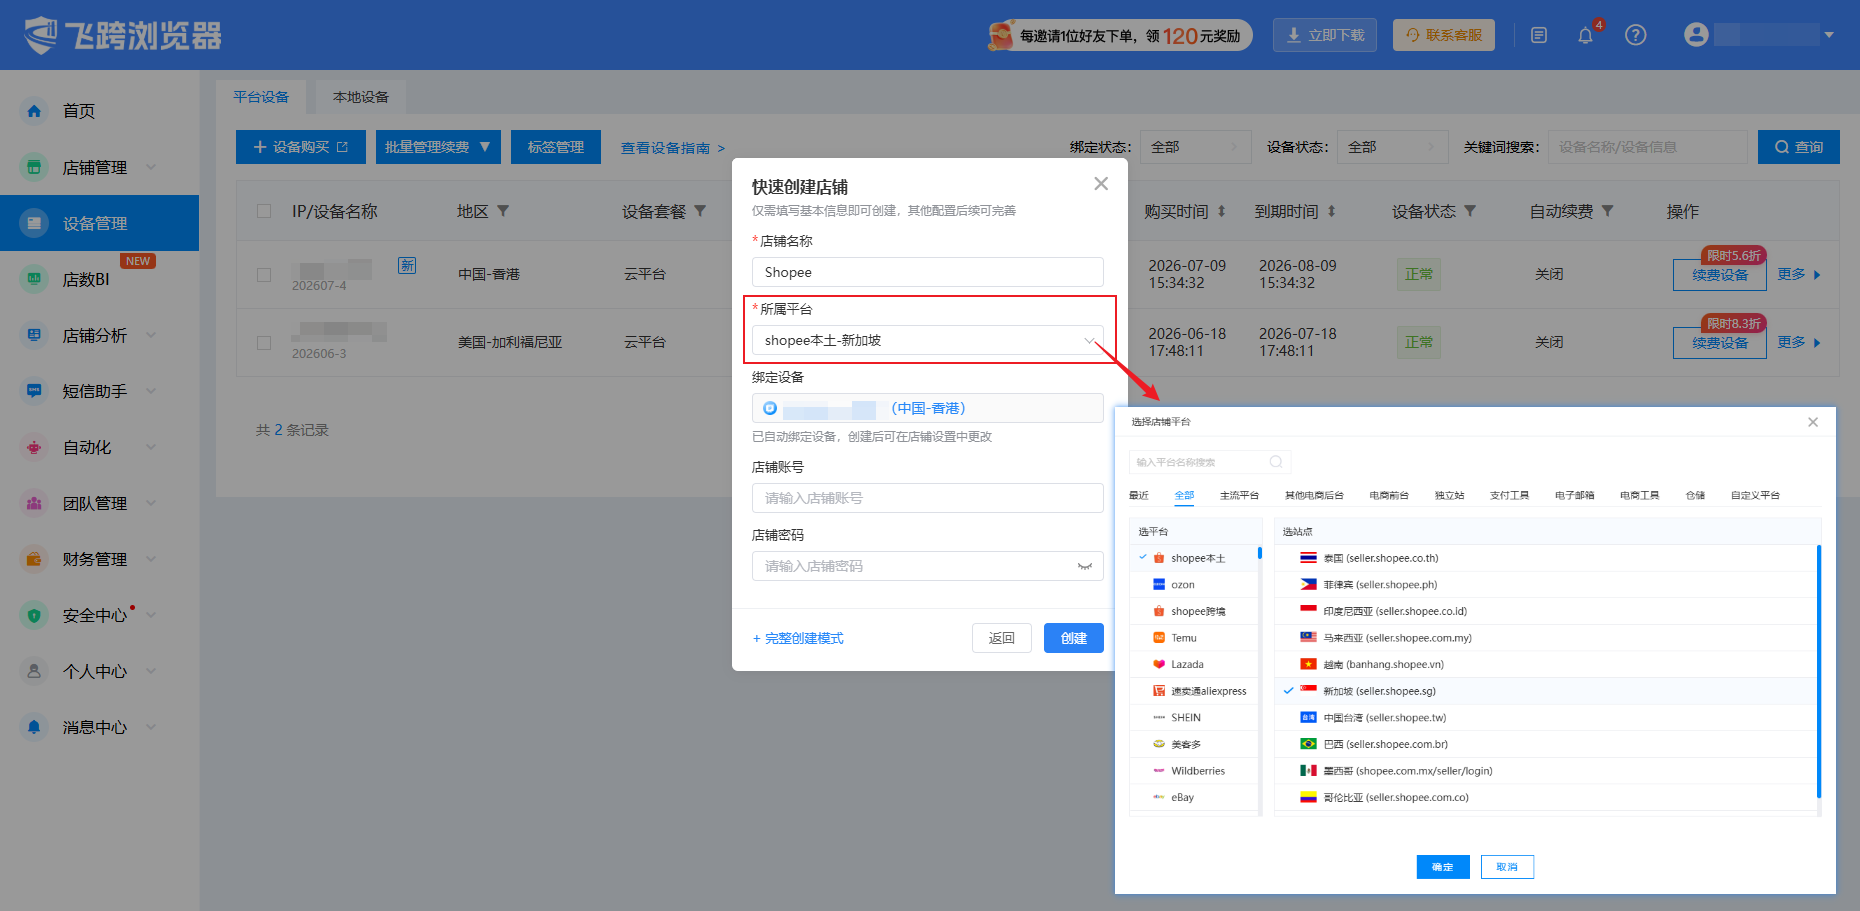The width and height of the screenshot is (1860, 911).
Task: Click the 个人中心 person icon
Action: [34, 671]
